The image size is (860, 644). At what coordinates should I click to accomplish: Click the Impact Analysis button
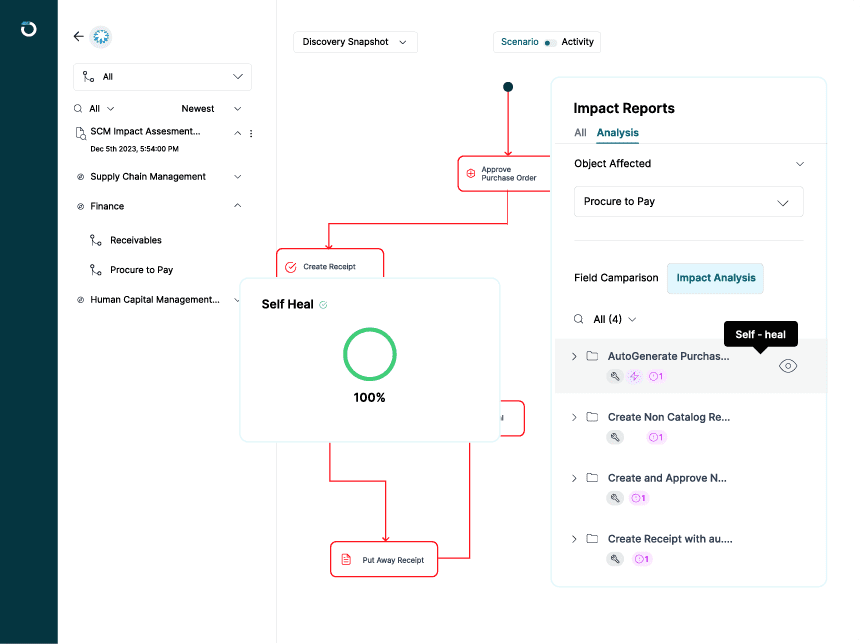pos(715,278)
